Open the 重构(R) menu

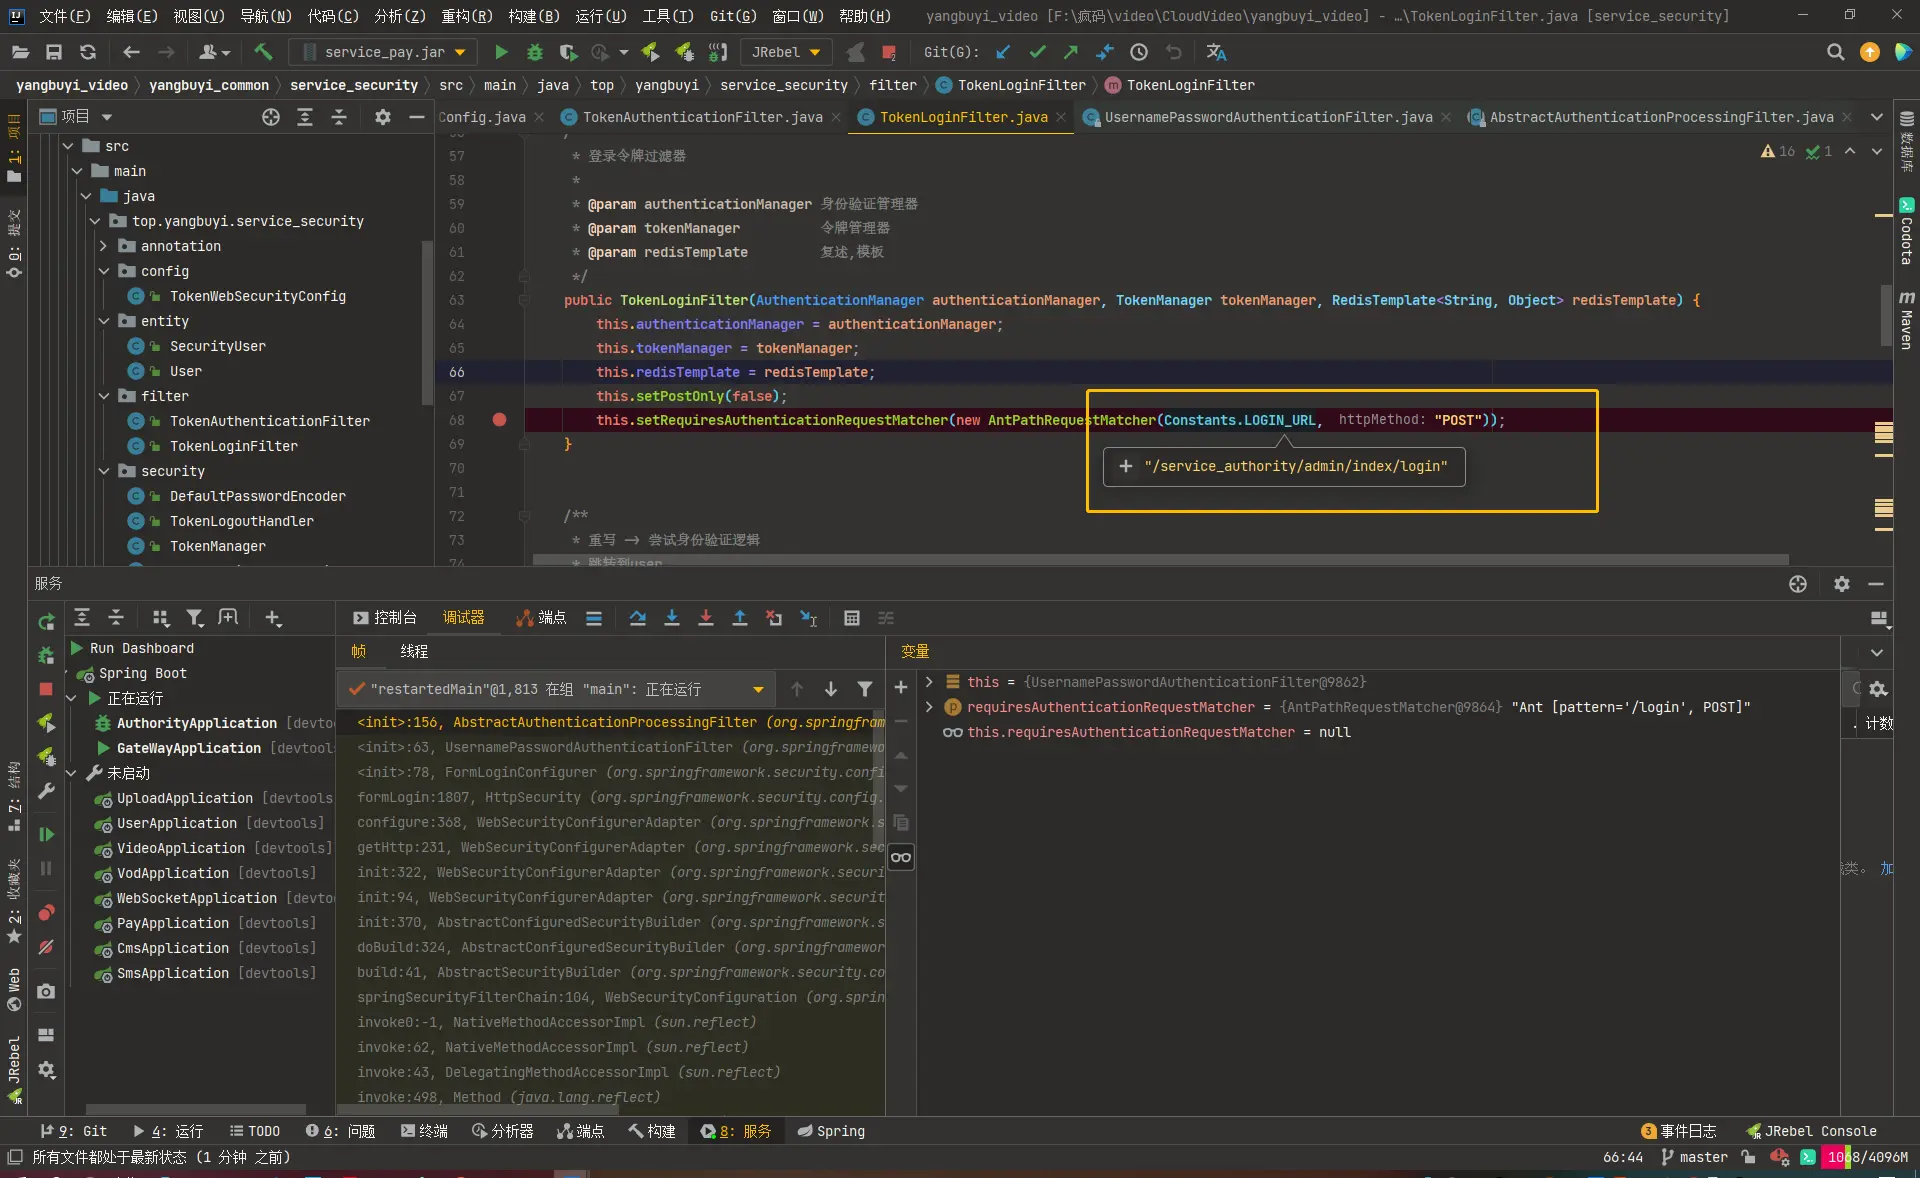pyautogui.click(x=467, y=16)
